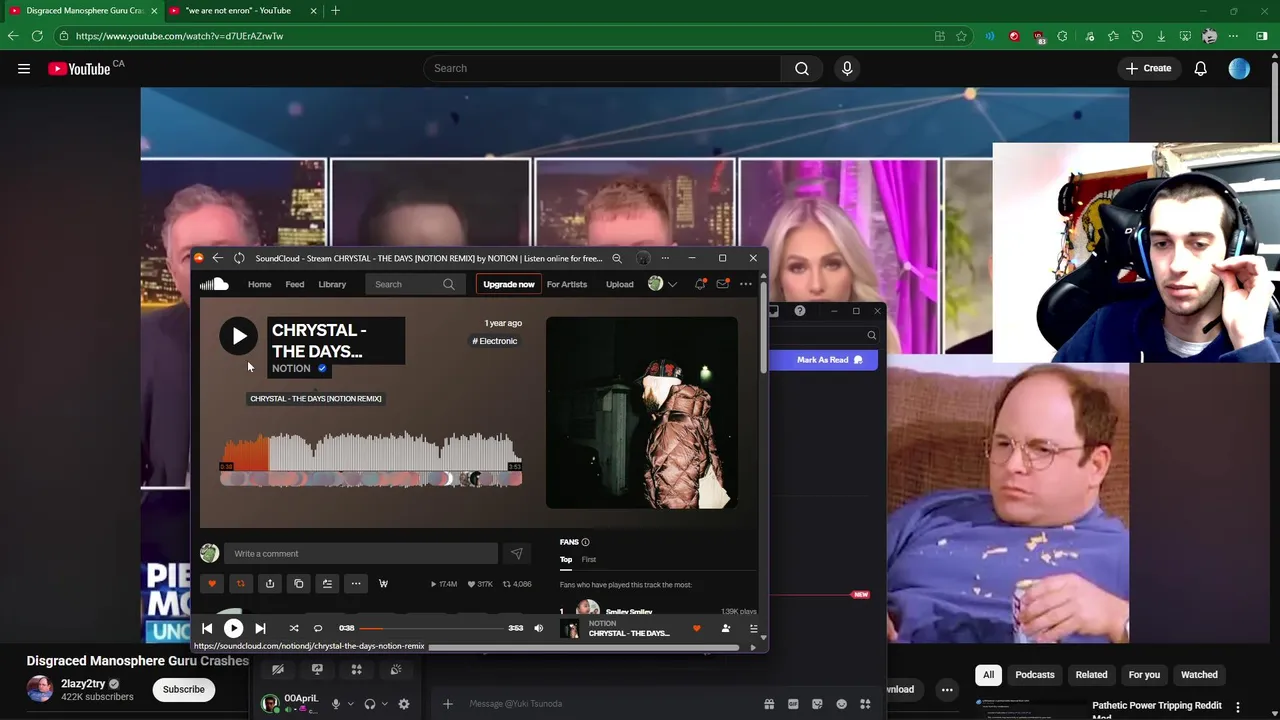Open the play queue list icon
The image size is (1280, 720).
tap(753, 628)
